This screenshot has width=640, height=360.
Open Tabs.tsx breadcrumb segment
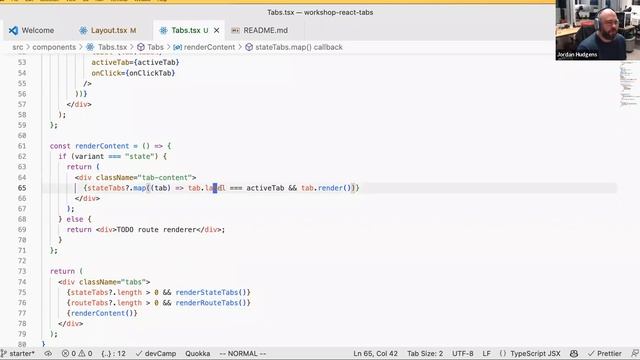tap(112, 47)
